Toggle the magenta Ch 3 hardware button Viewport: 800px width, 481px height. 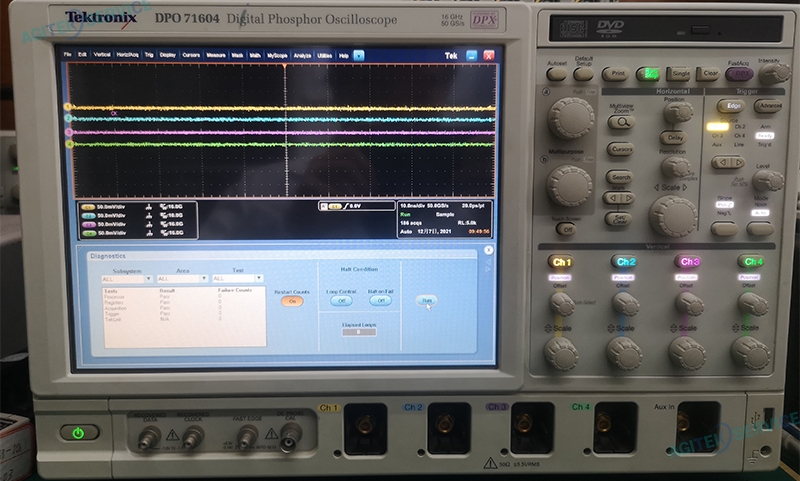pos(689,262)
